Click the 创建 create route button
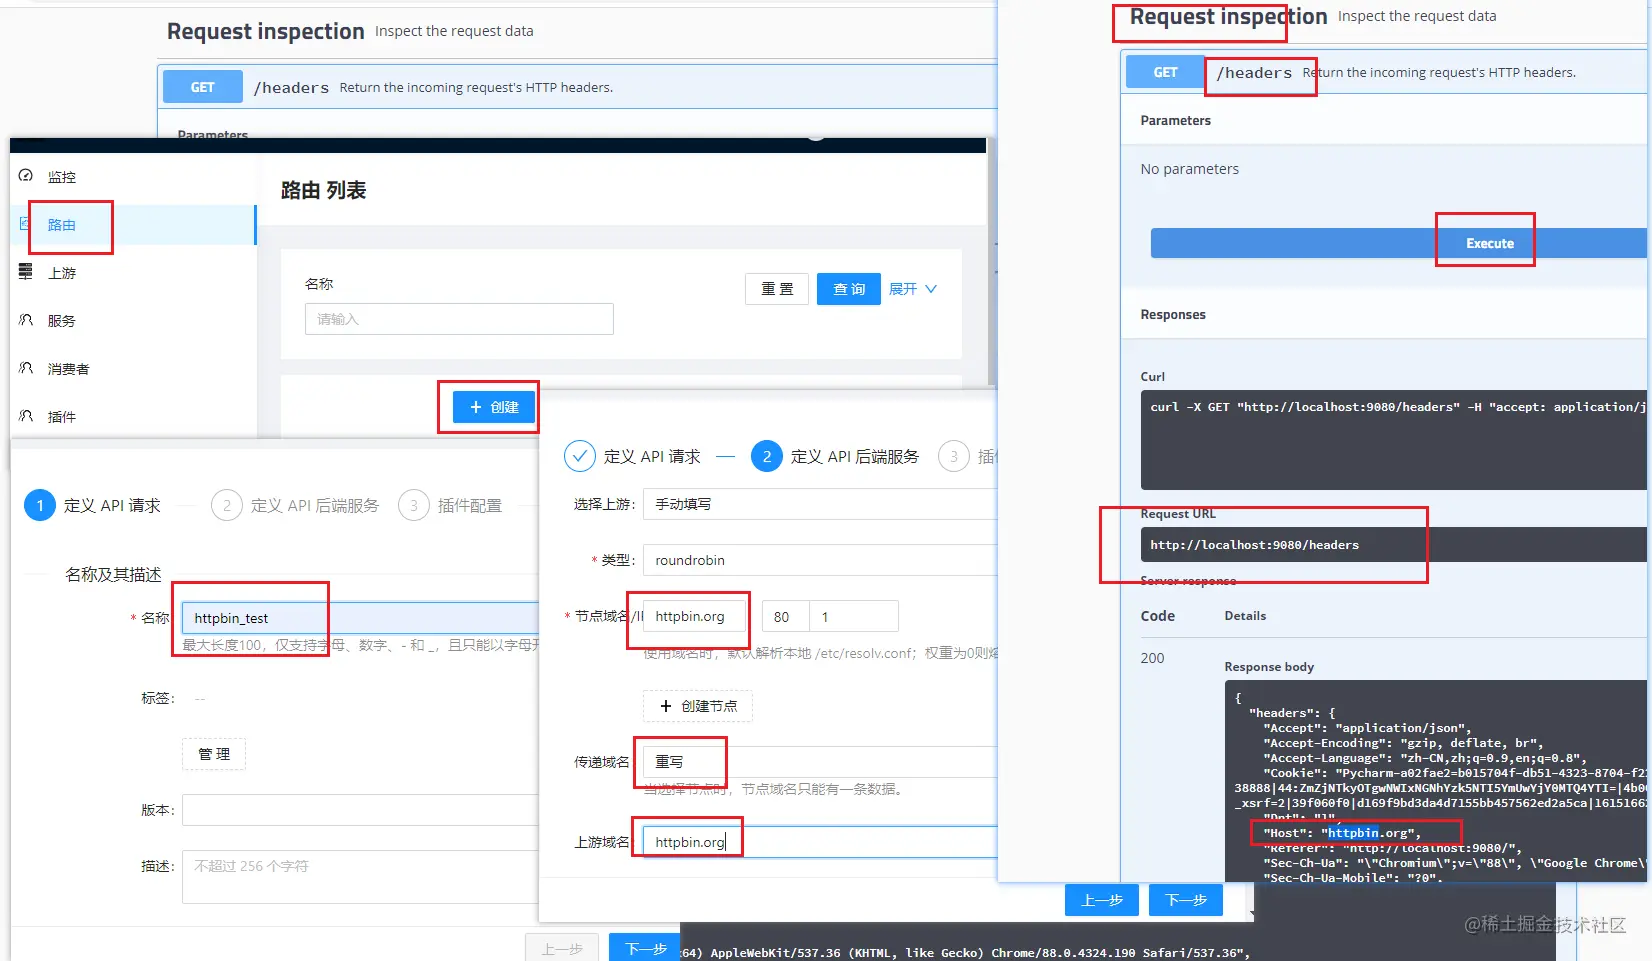 coord(494,407)
